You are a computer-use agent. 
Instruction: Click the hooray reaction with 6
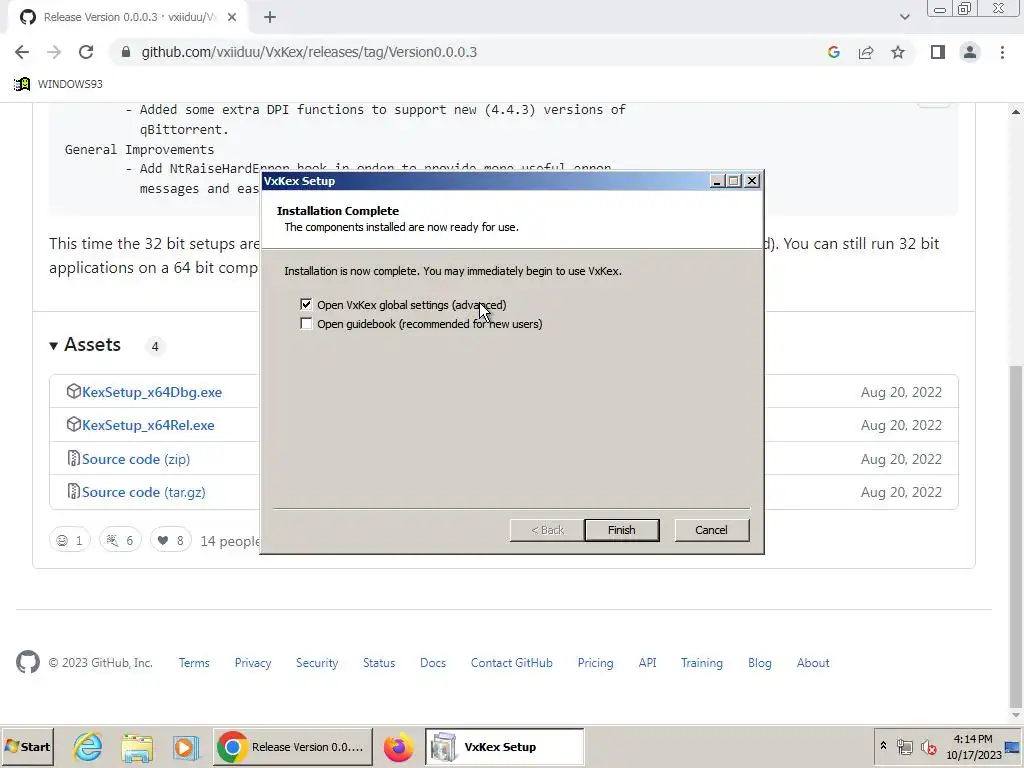click(120, 540)
